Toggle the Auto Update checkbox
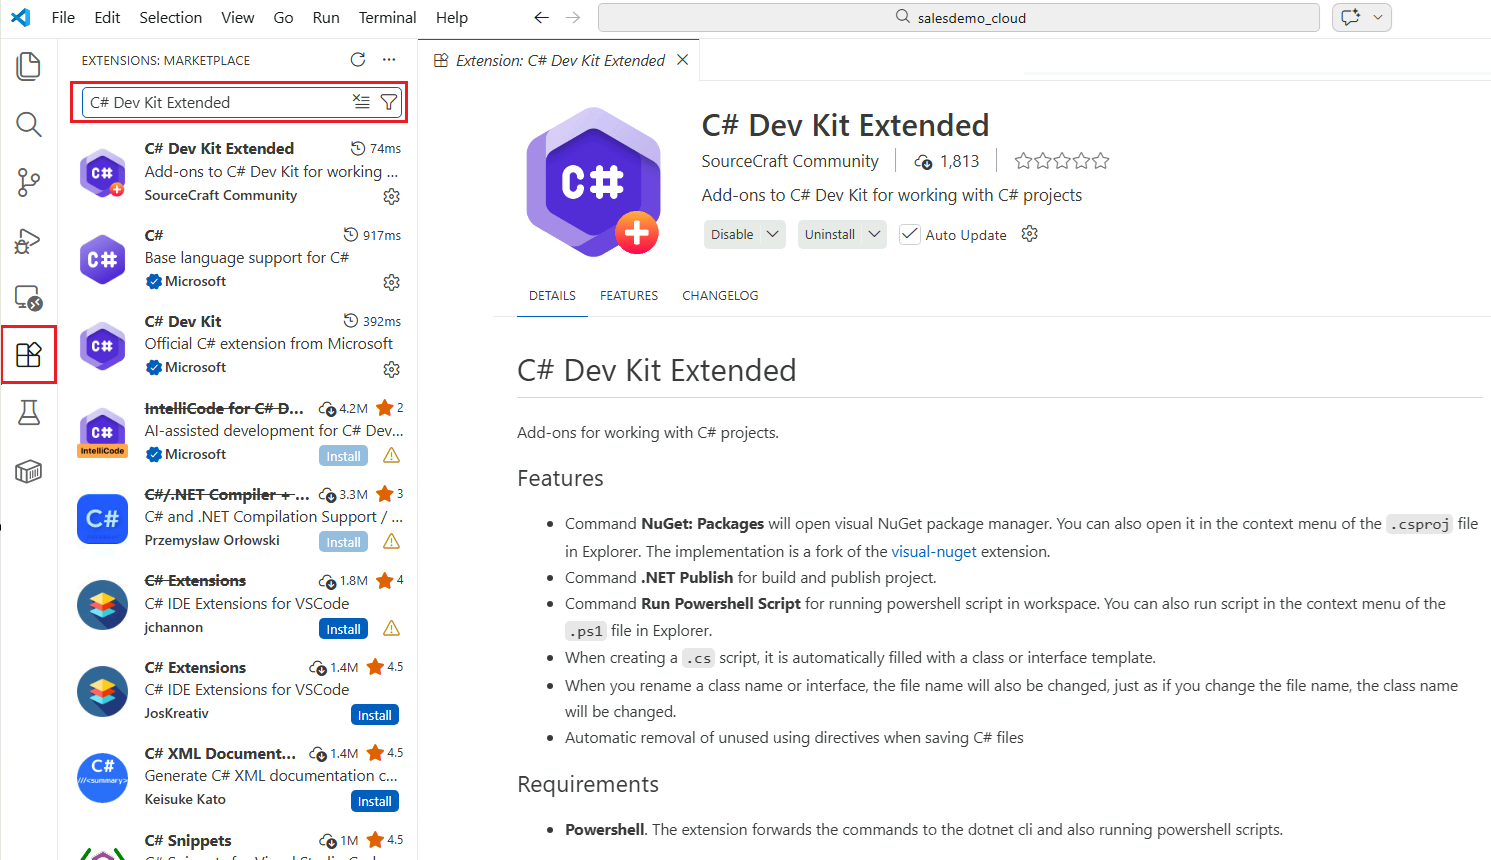 click(909, 234)
